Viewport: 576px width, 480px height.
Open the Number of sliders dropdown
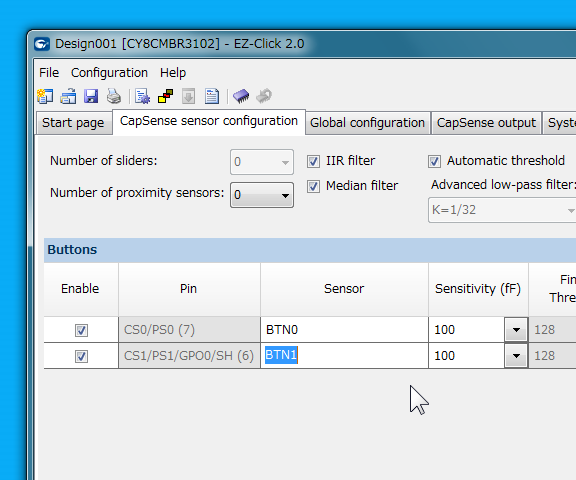(x=262, y=162)
